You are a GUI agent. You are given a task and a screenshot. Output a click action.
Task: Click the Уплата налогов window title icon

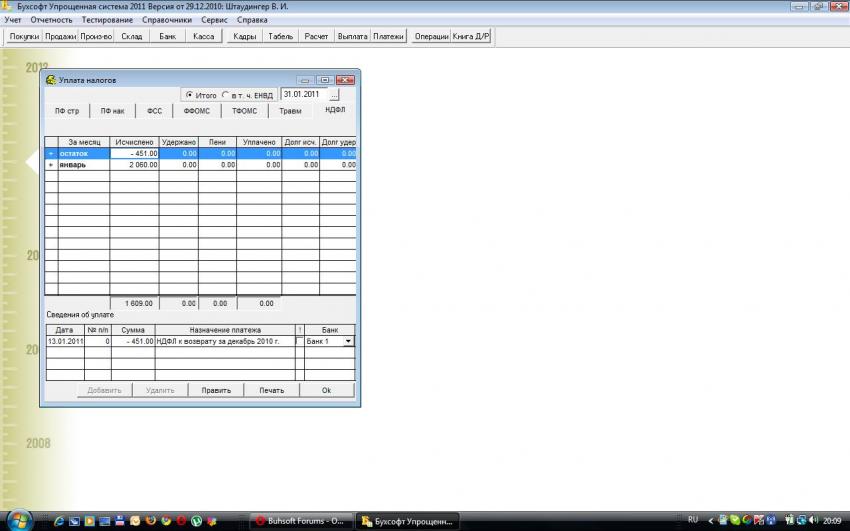coord(50,79)
